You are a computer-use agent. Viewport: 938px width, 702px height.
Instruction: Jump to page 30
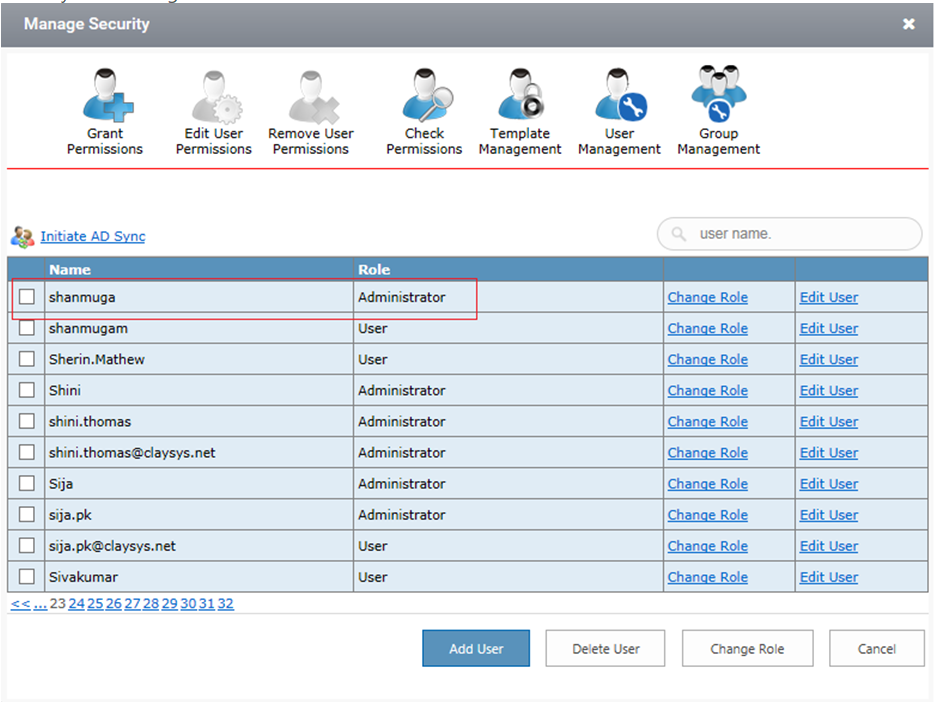[188, 604]
